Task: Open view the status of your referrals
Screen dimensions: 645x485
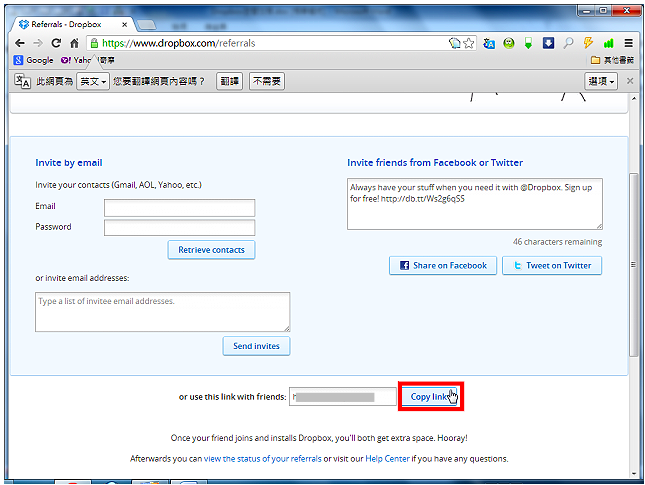Action: 262,459
